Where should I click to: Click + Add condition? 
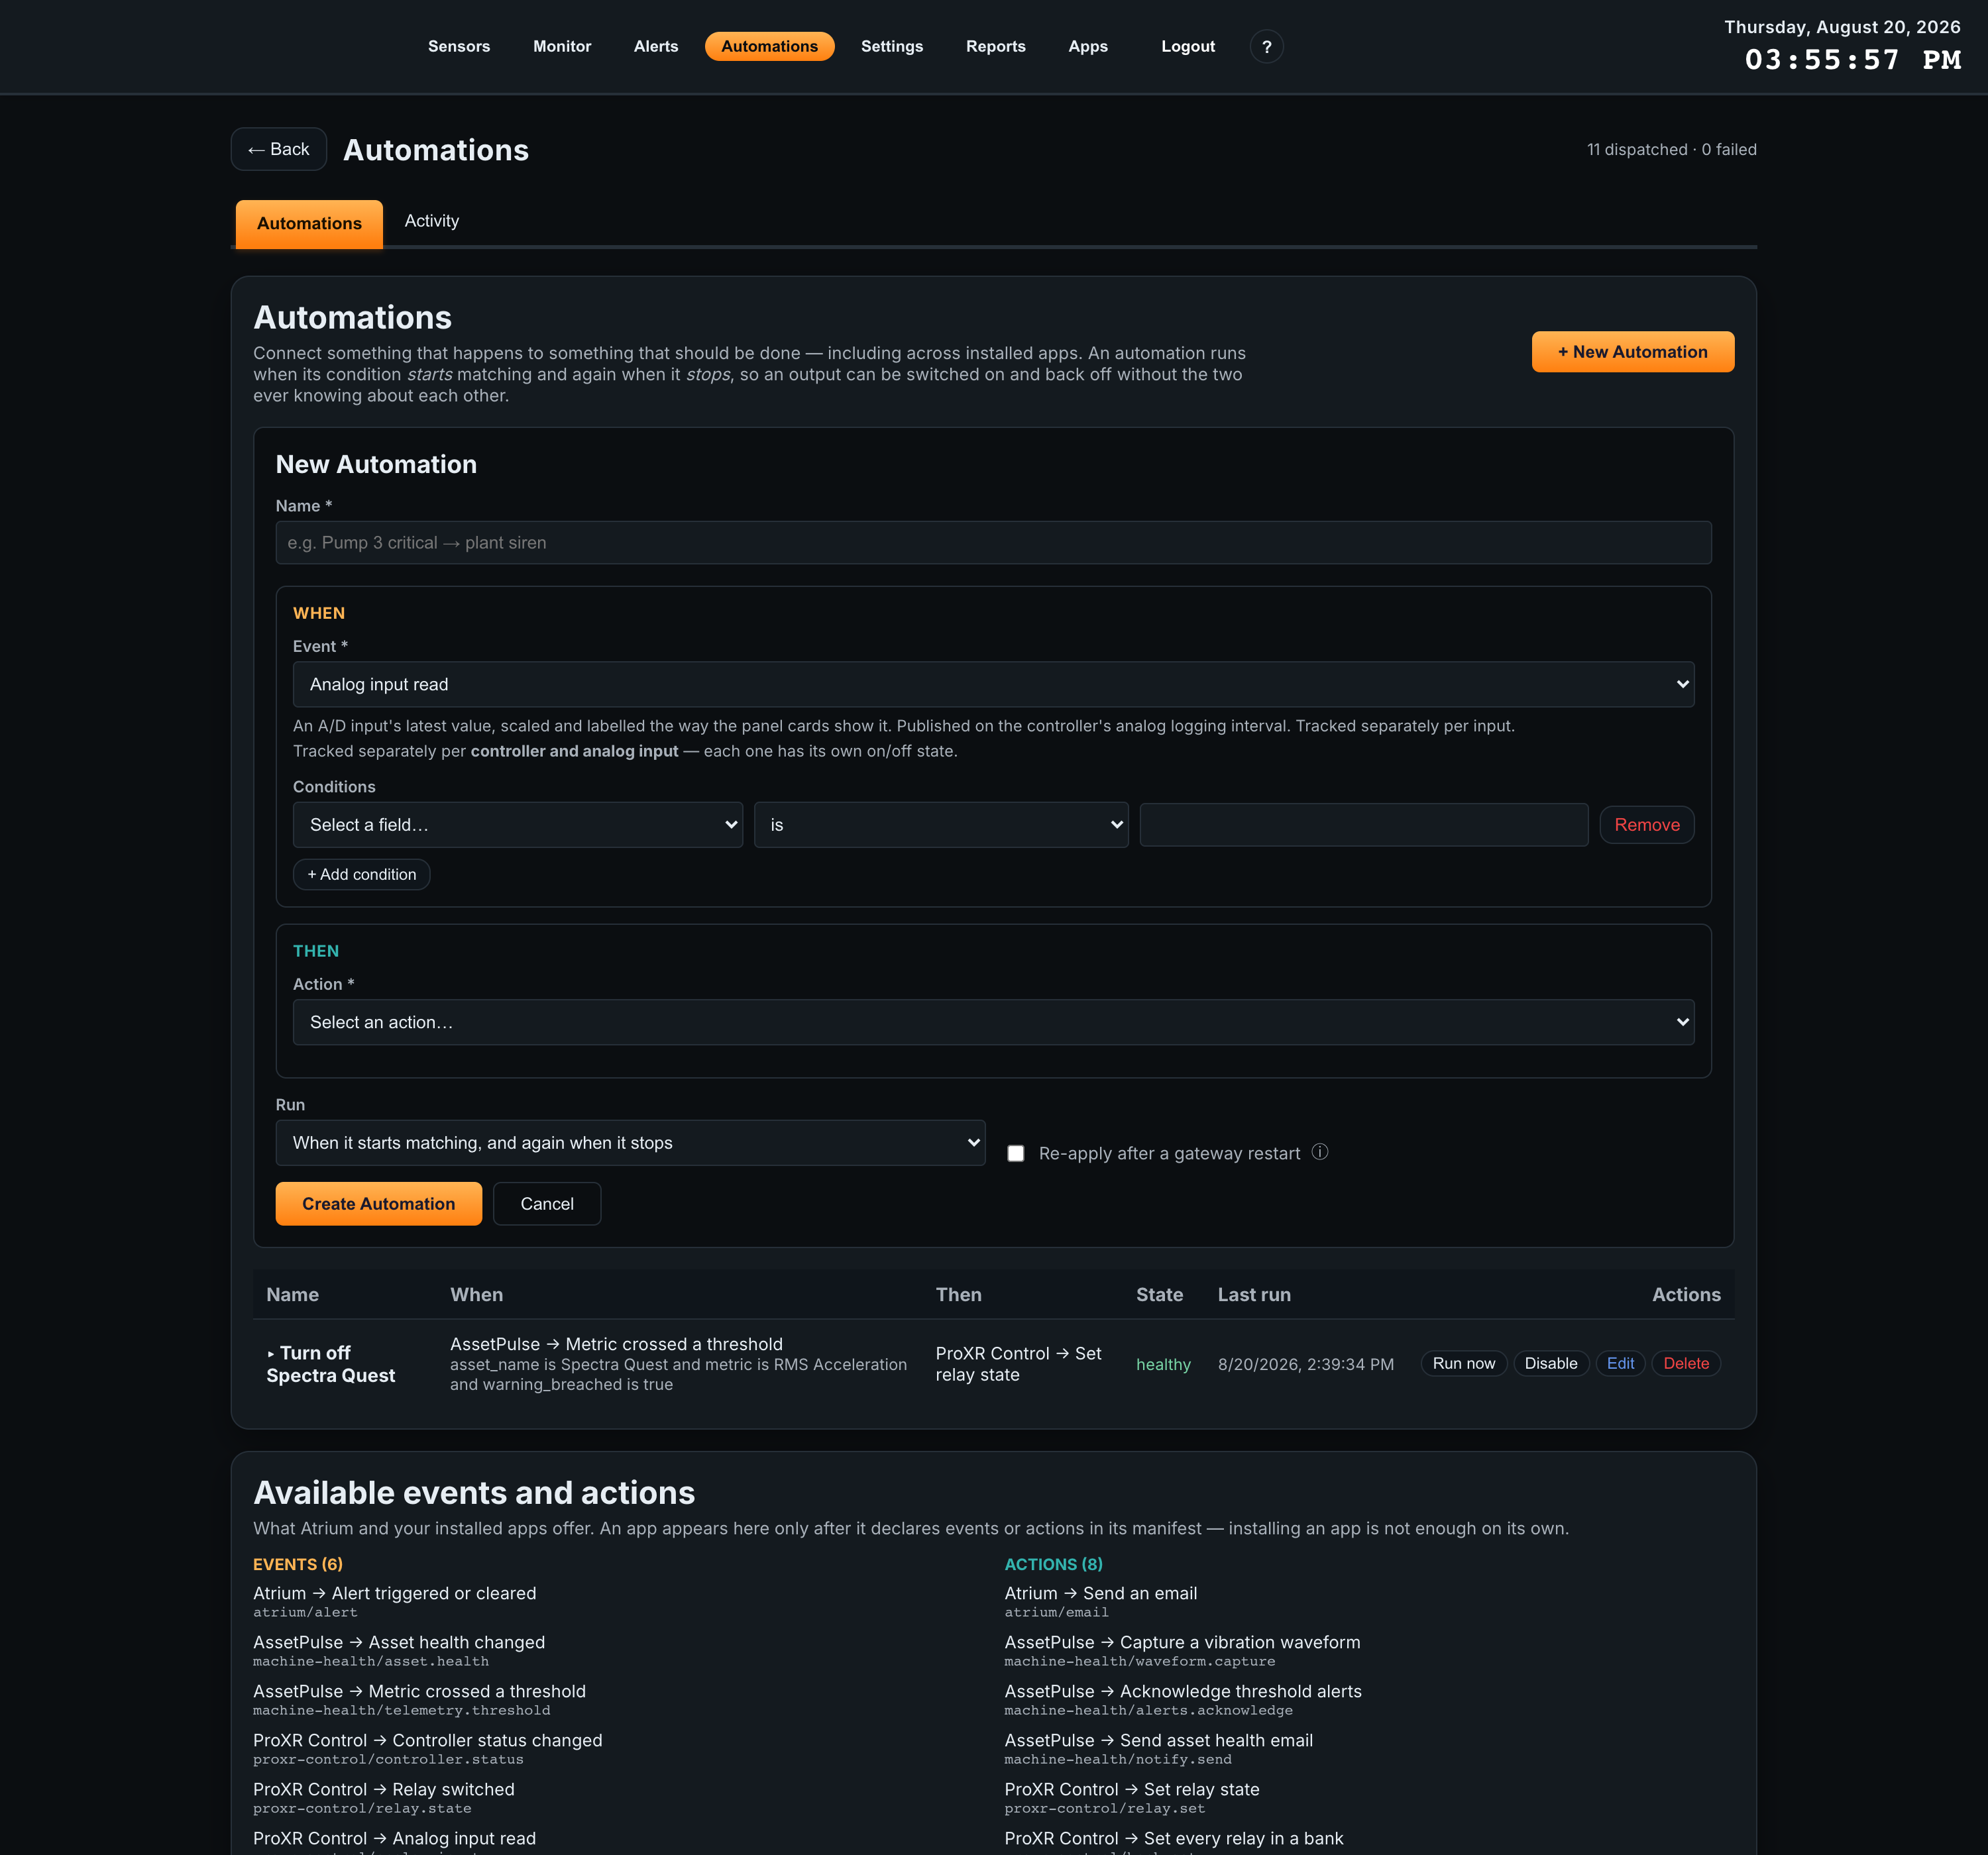point(361,874)
